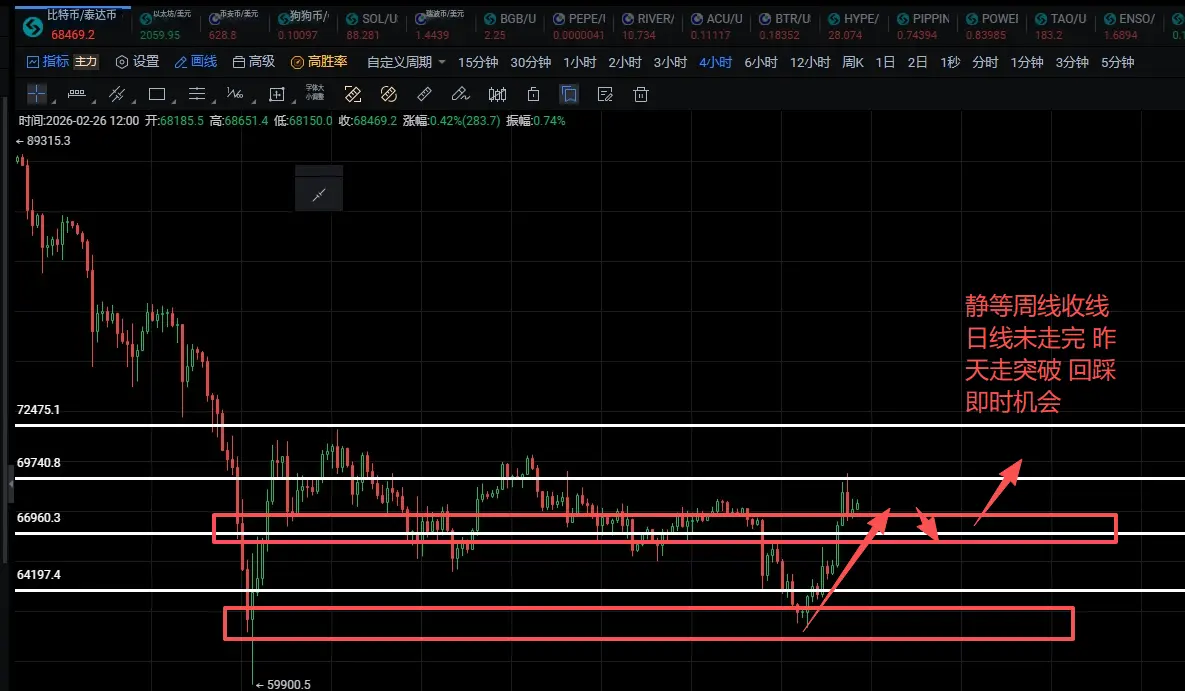Open the ACU/U ticker tab
The width and height of the screenshot is (1185, 691).
tap(716, 24)
